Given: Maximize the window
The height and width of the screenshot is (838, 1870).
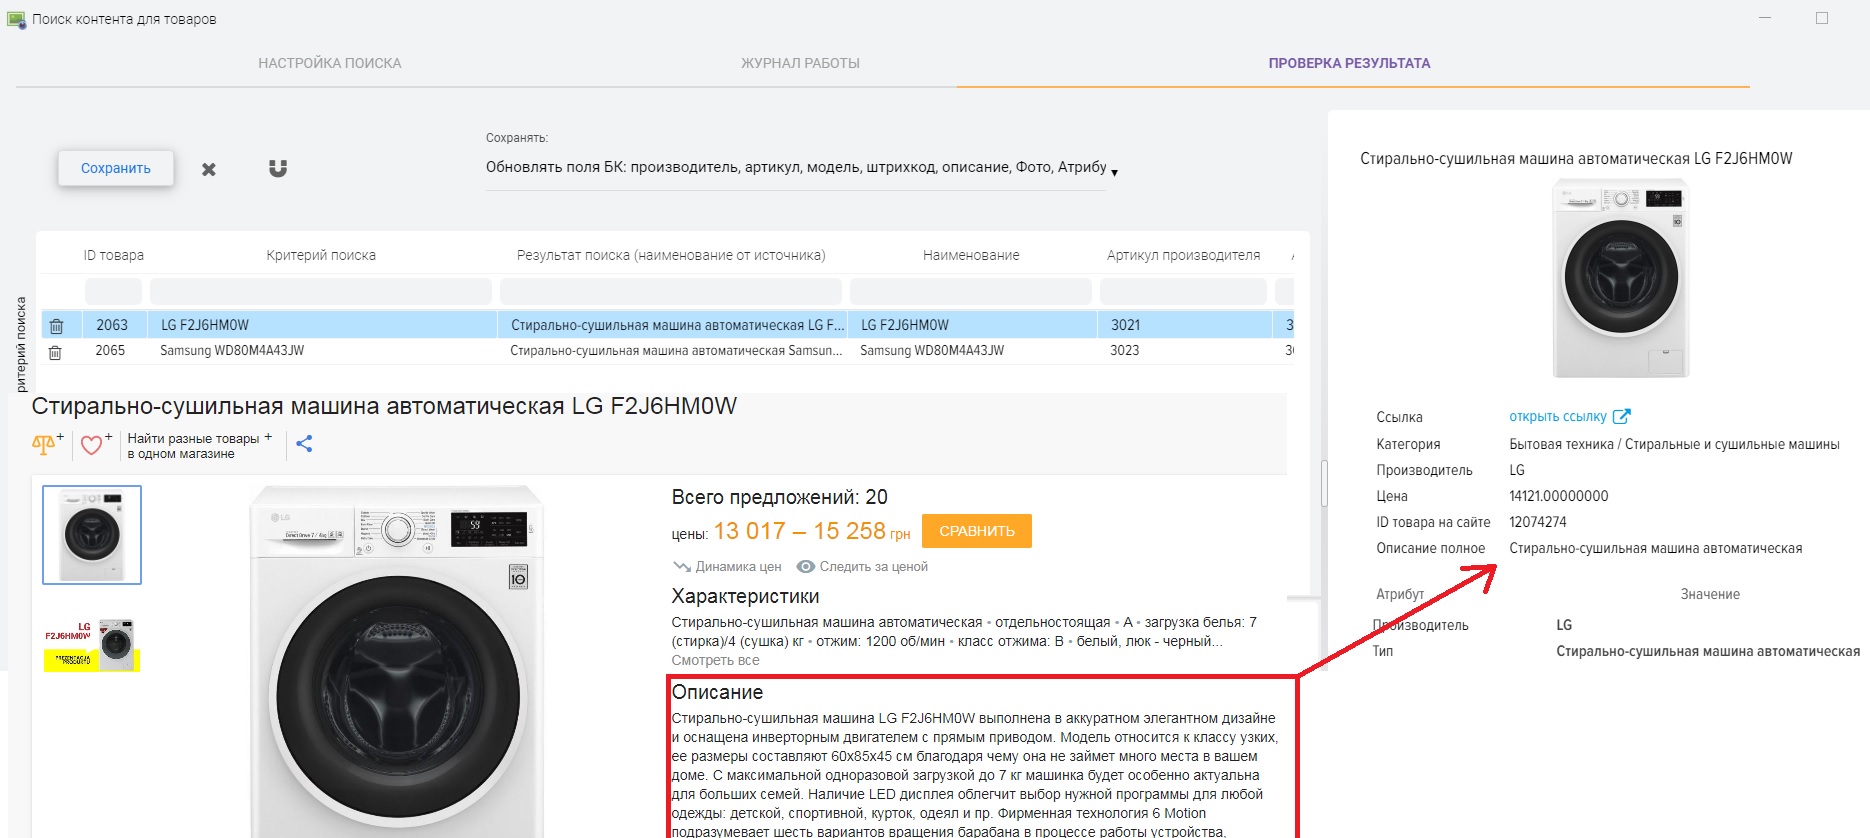Looking at the screenshot, I should point(1822,18).
